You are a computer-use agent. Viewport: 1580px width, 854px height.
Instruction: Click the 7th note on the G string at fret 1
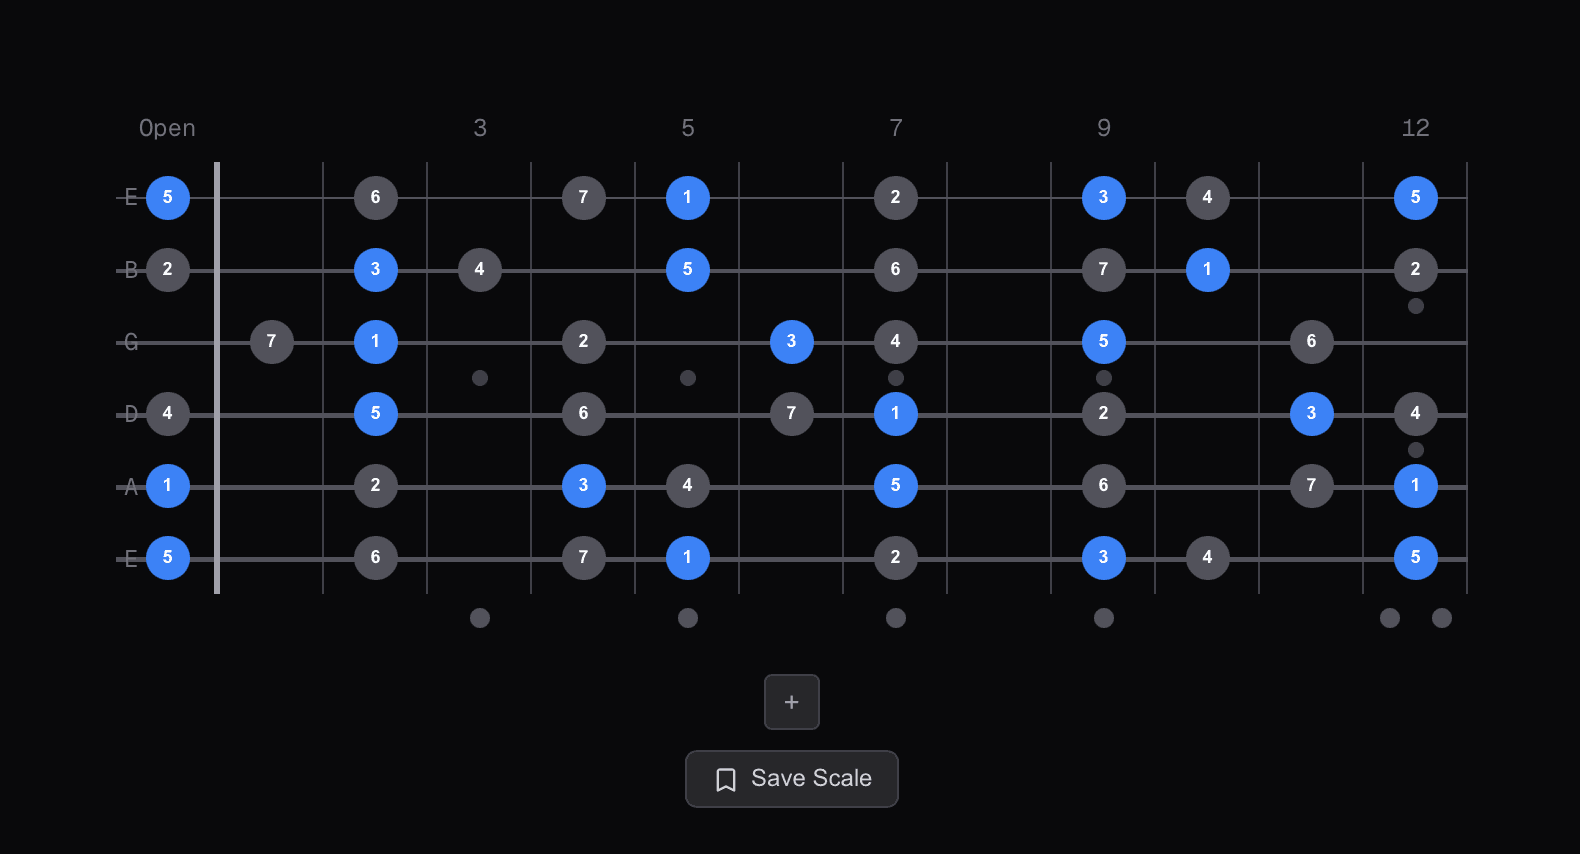(x=271, y=341)
